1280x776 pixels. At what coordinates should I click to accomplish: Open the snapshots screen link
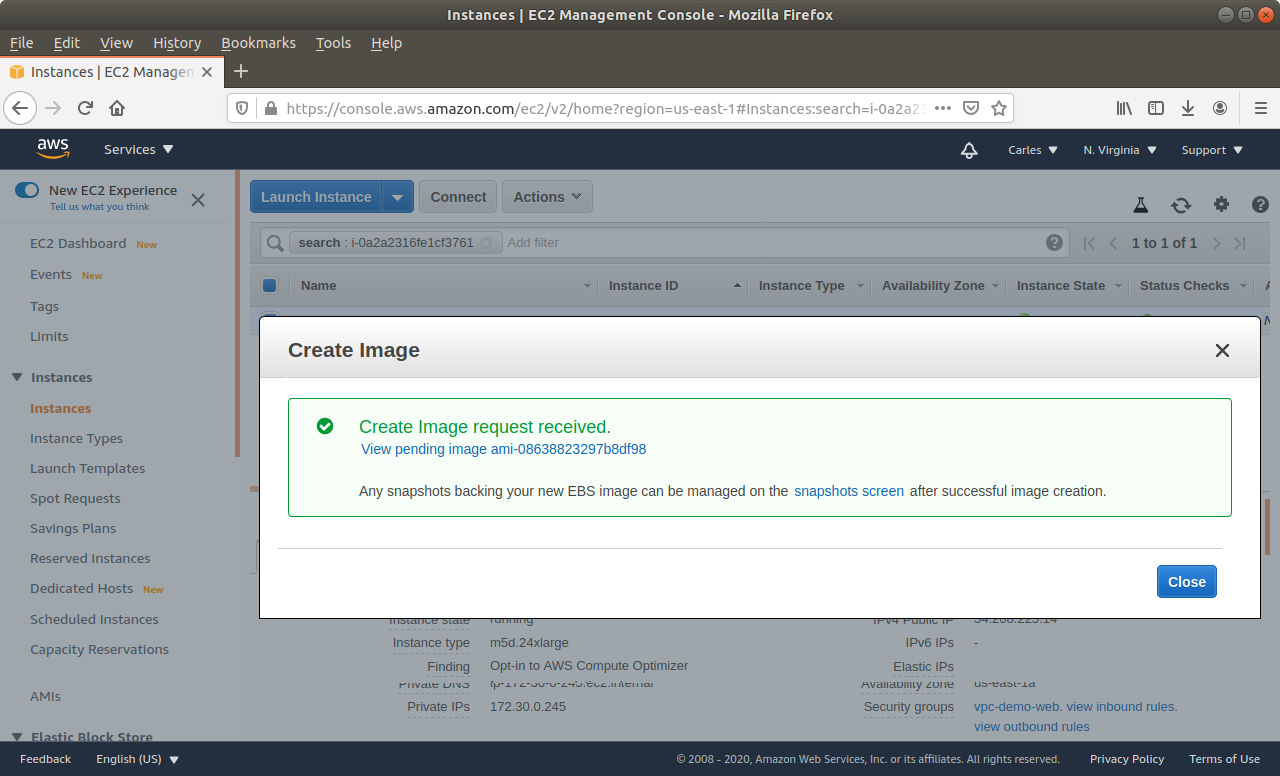pos(849,491)
